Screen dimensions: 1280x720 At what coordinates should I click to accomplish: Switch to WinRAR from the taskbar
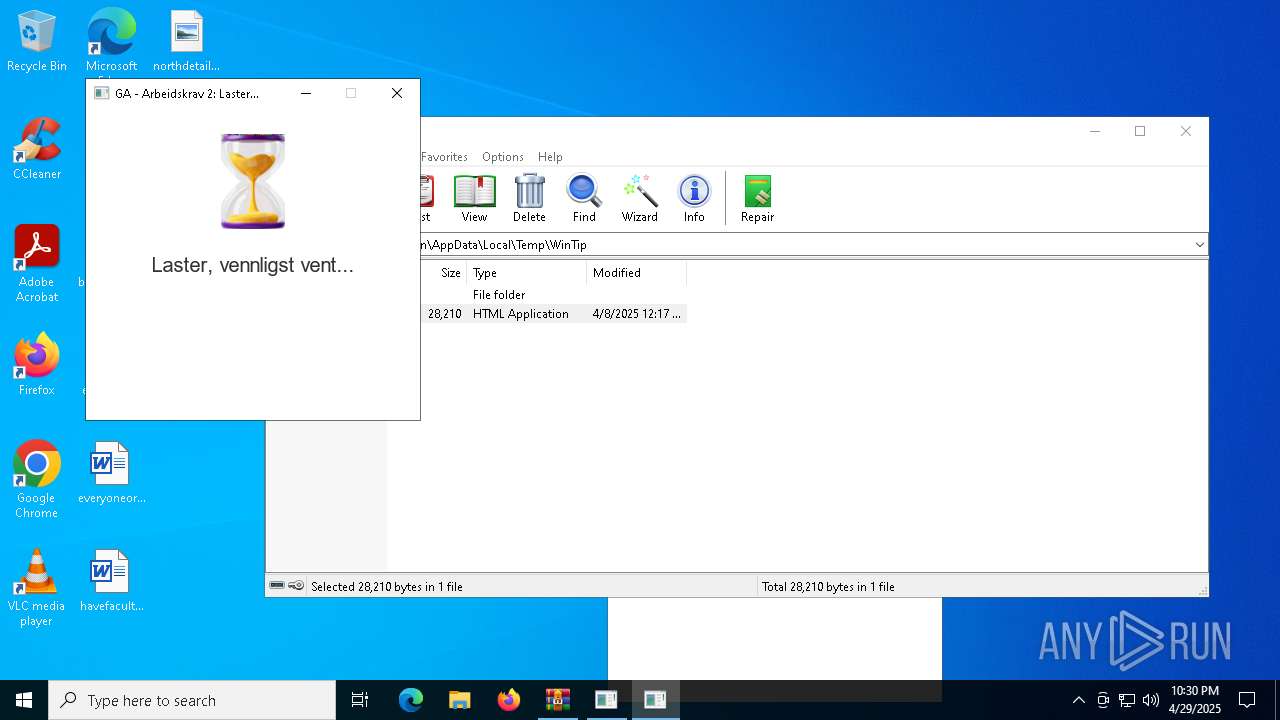[x=558, y=700]
